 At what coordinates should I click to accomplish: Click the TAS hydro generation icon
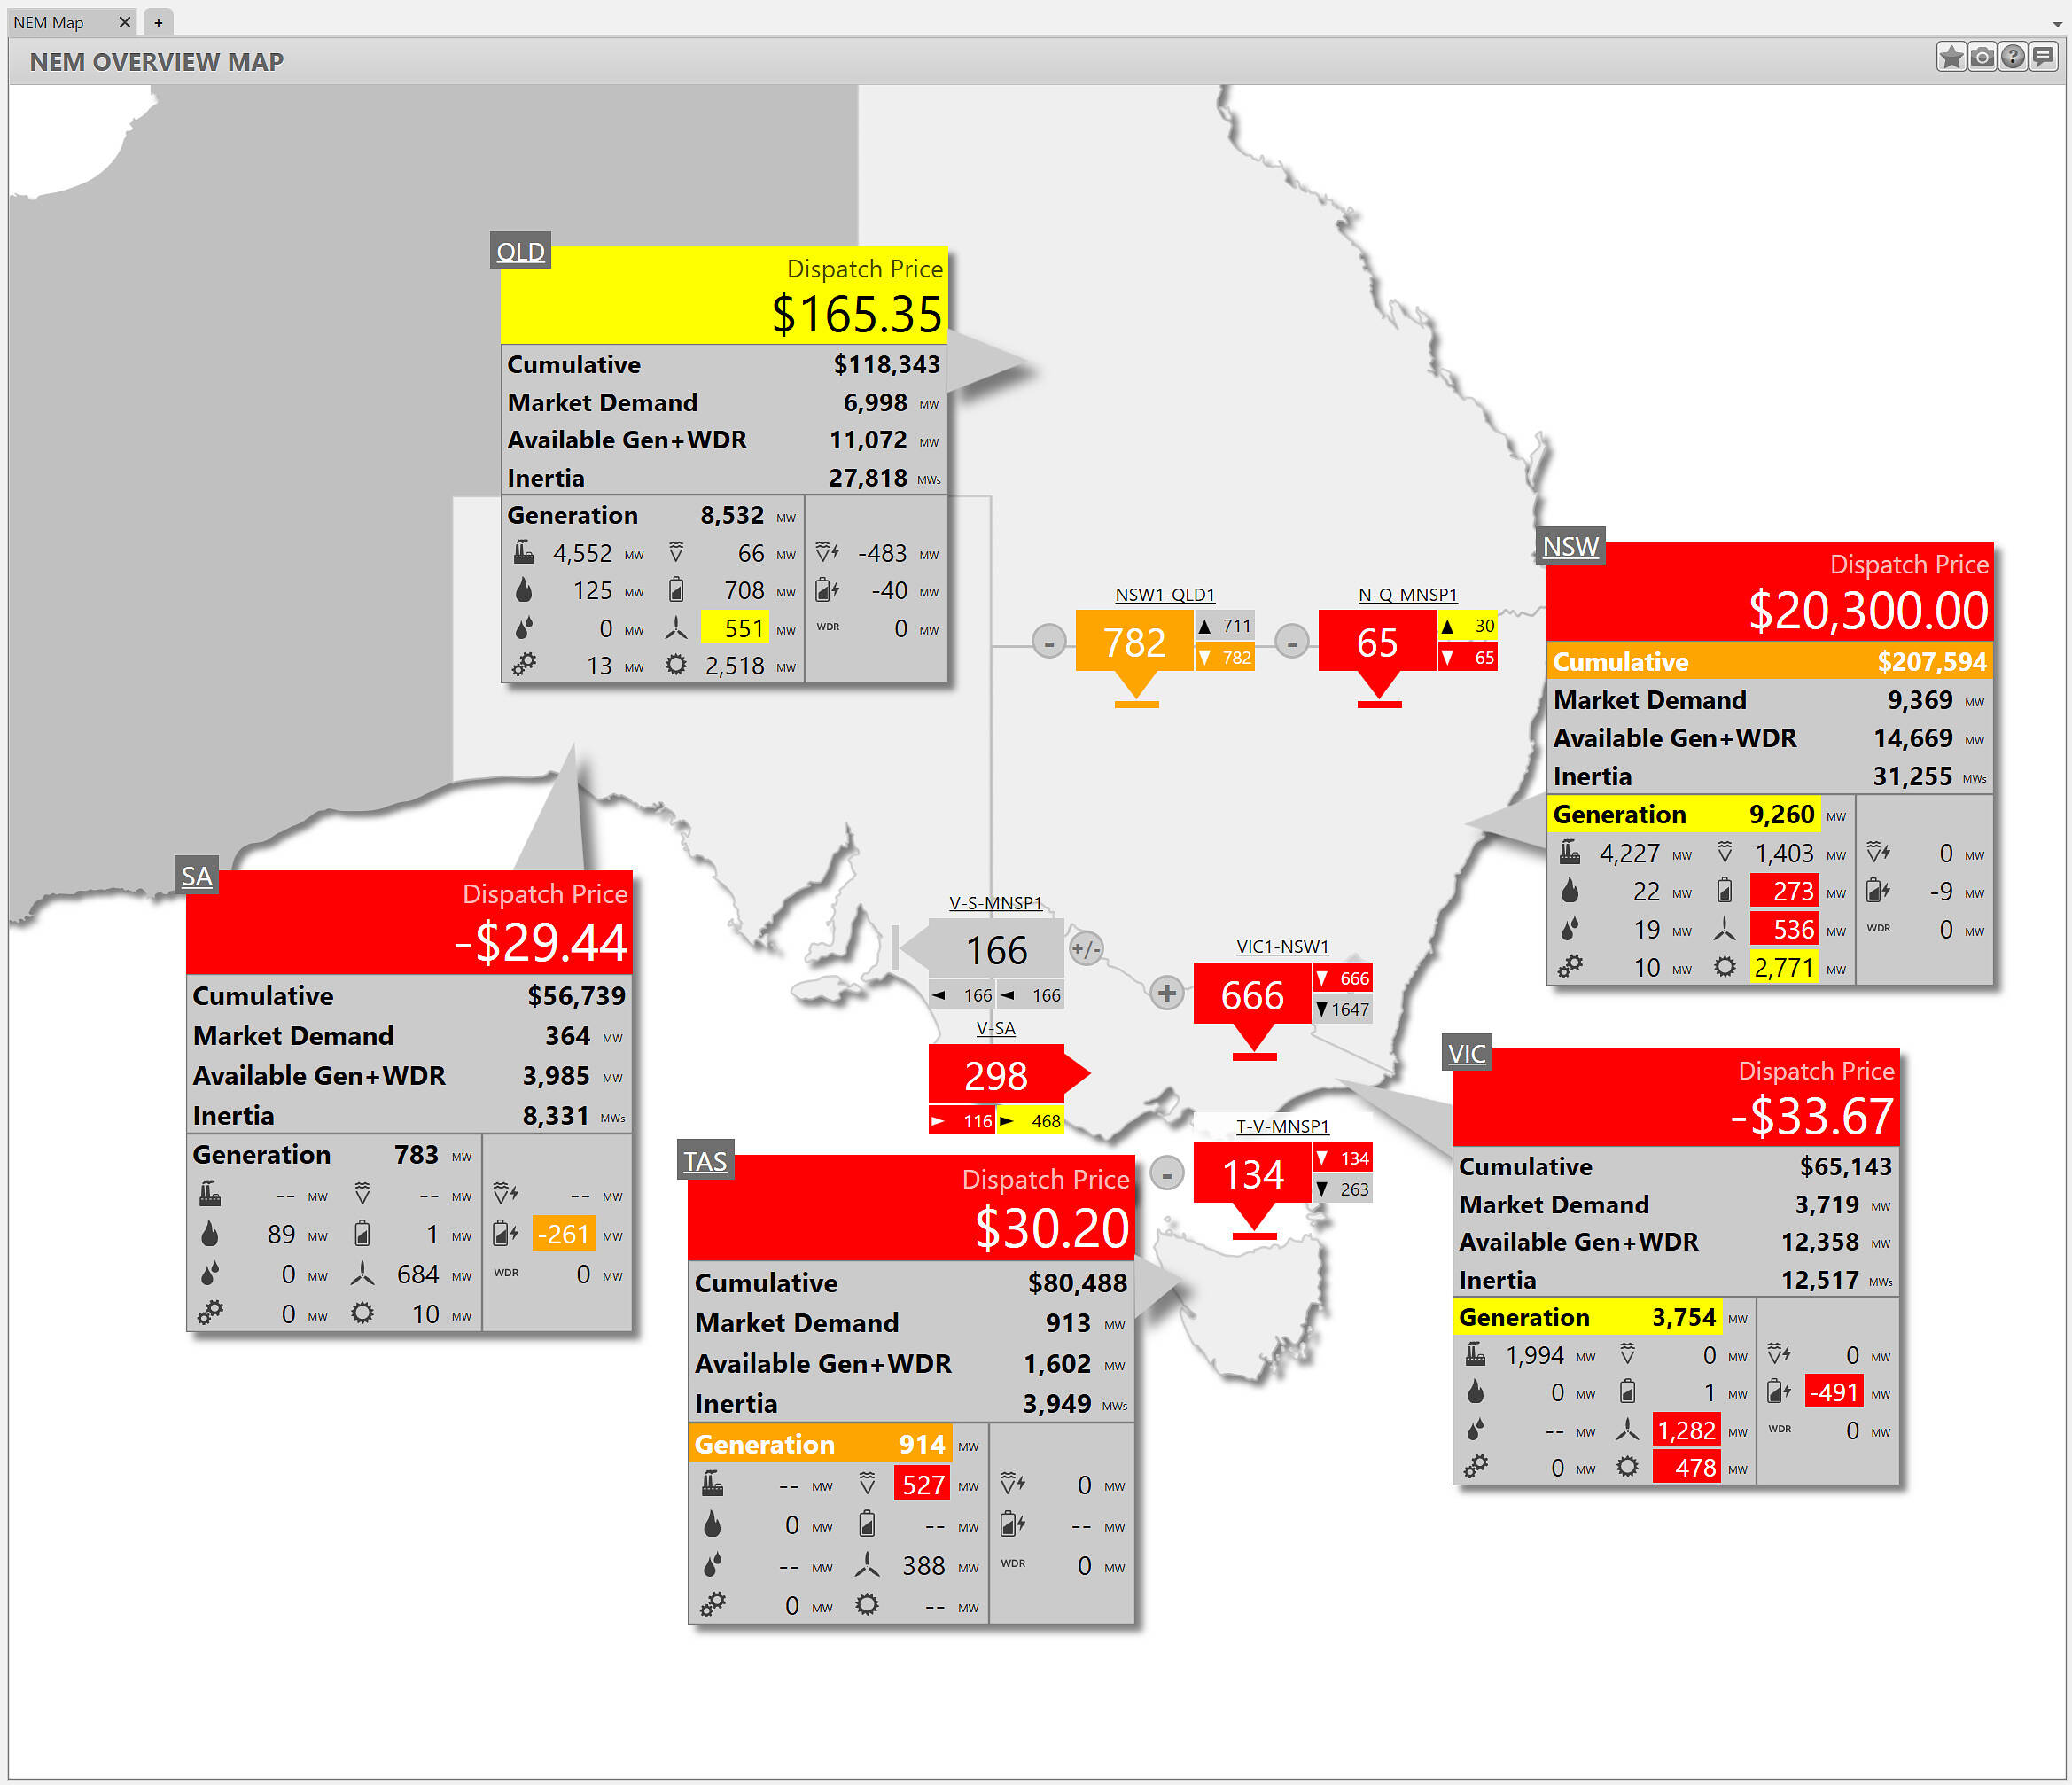[867, 1484]
